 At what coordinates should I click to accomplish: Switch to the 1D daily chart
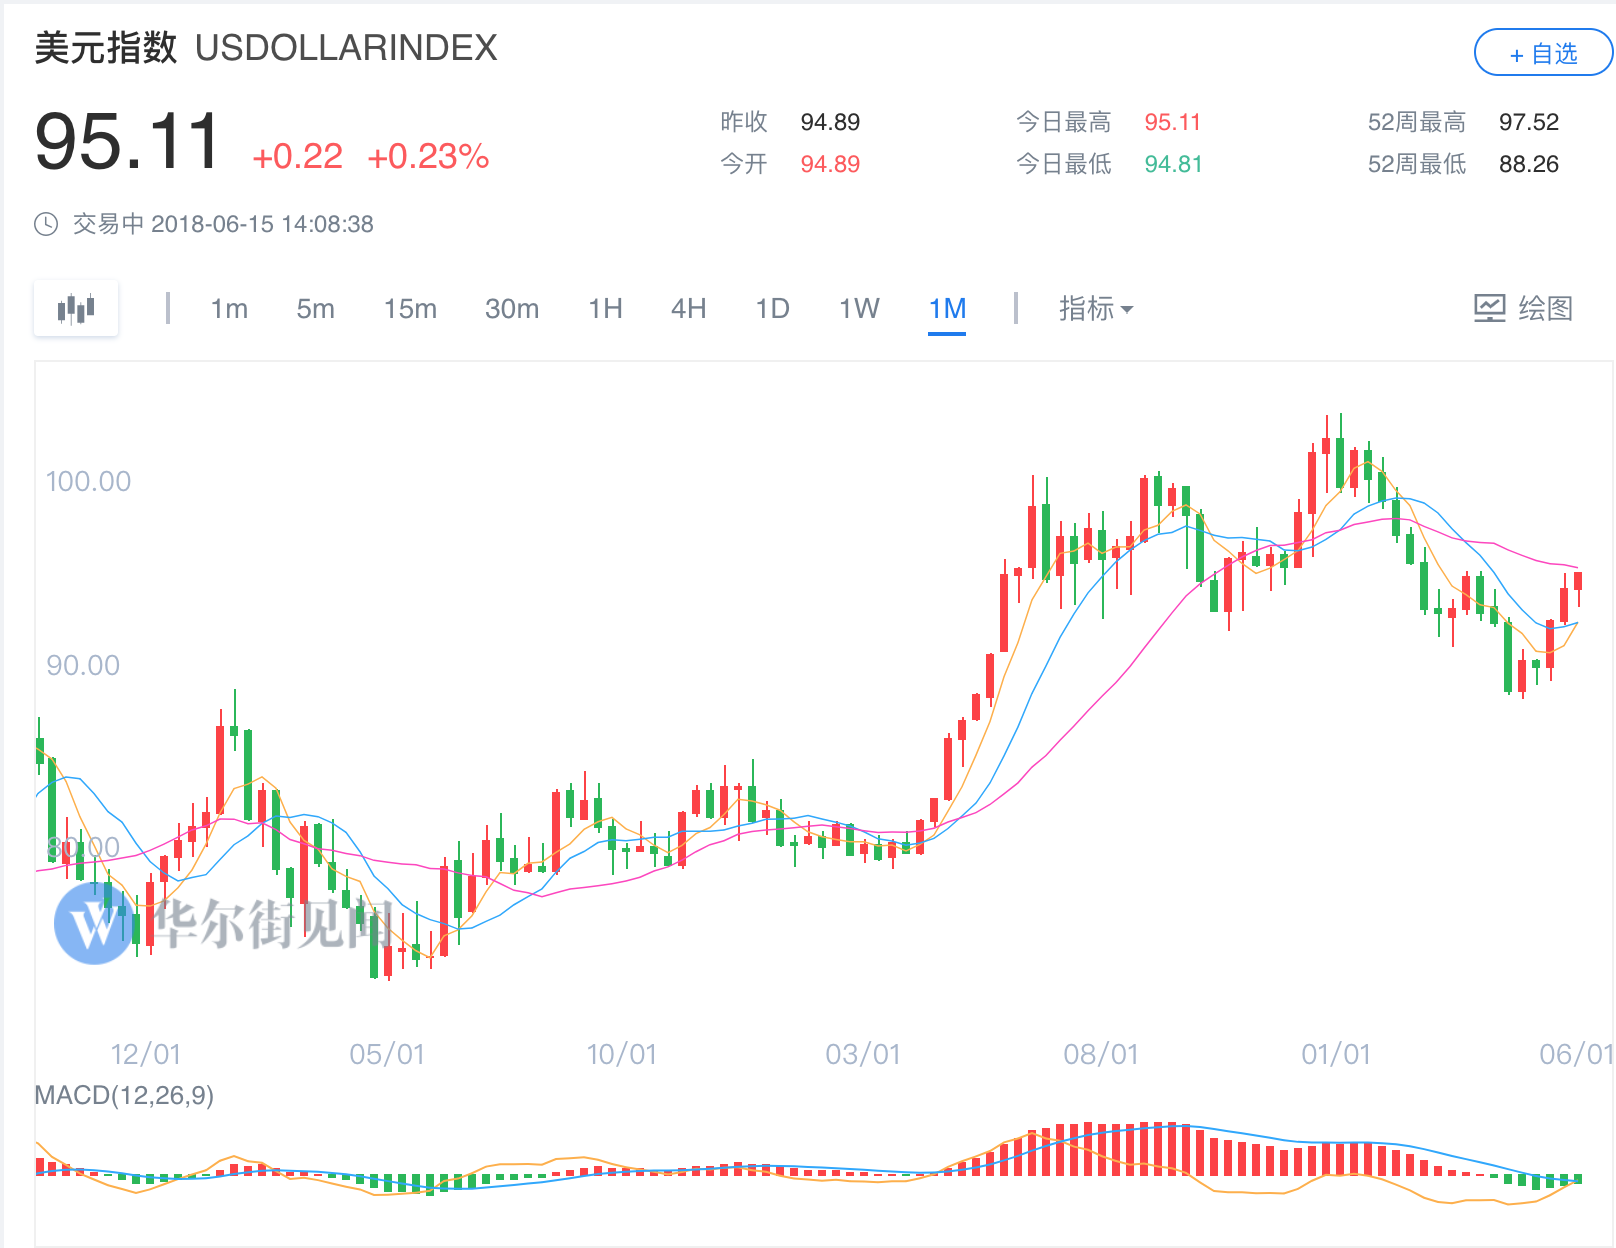(x=772, y=309)
